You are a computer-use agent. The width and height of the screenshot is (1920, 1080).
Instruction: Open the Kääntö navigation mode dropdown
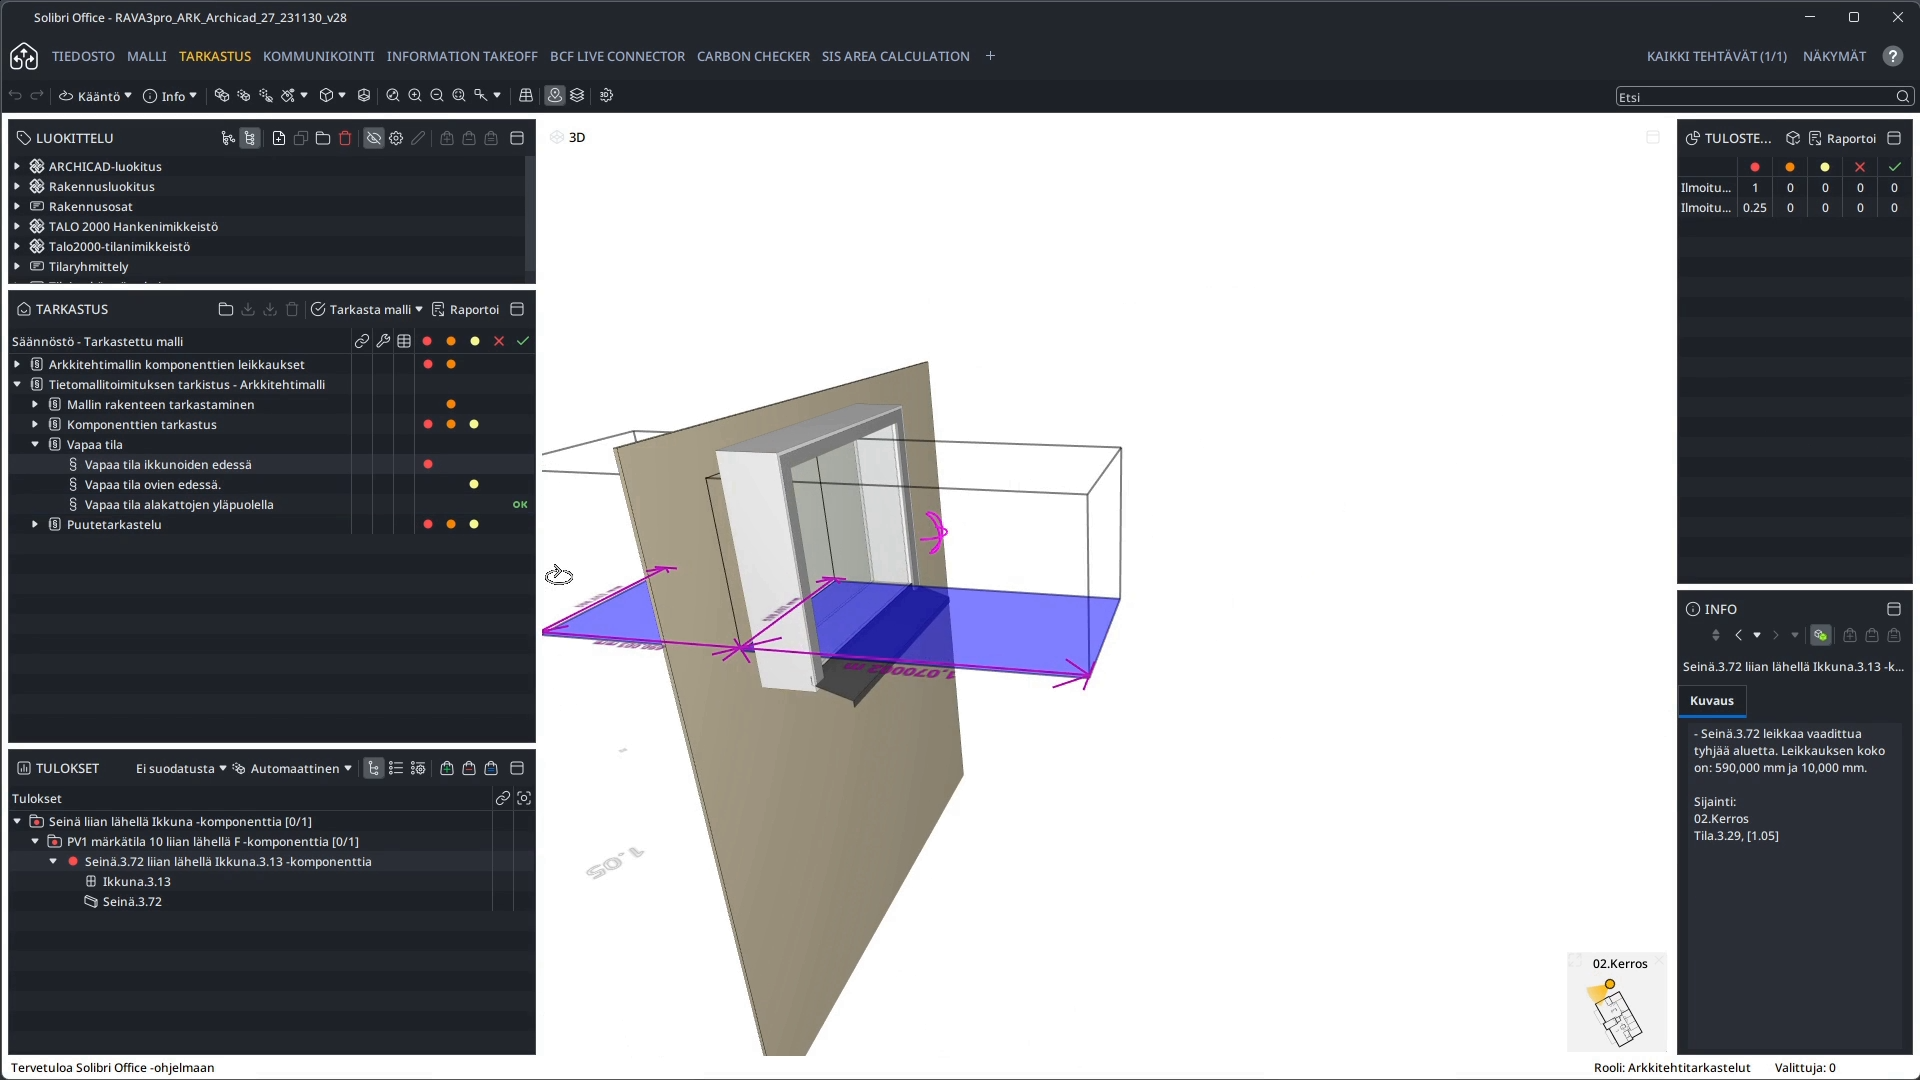pyautogui.click(x=95, y=96)
